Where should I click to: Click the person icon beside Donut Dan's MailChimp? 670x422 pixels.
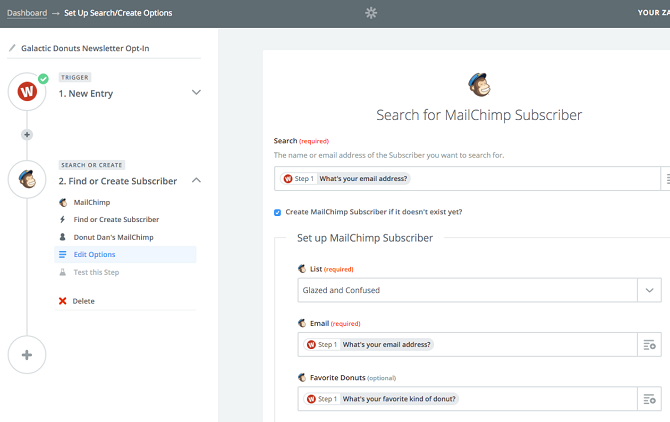coord(62,237)
